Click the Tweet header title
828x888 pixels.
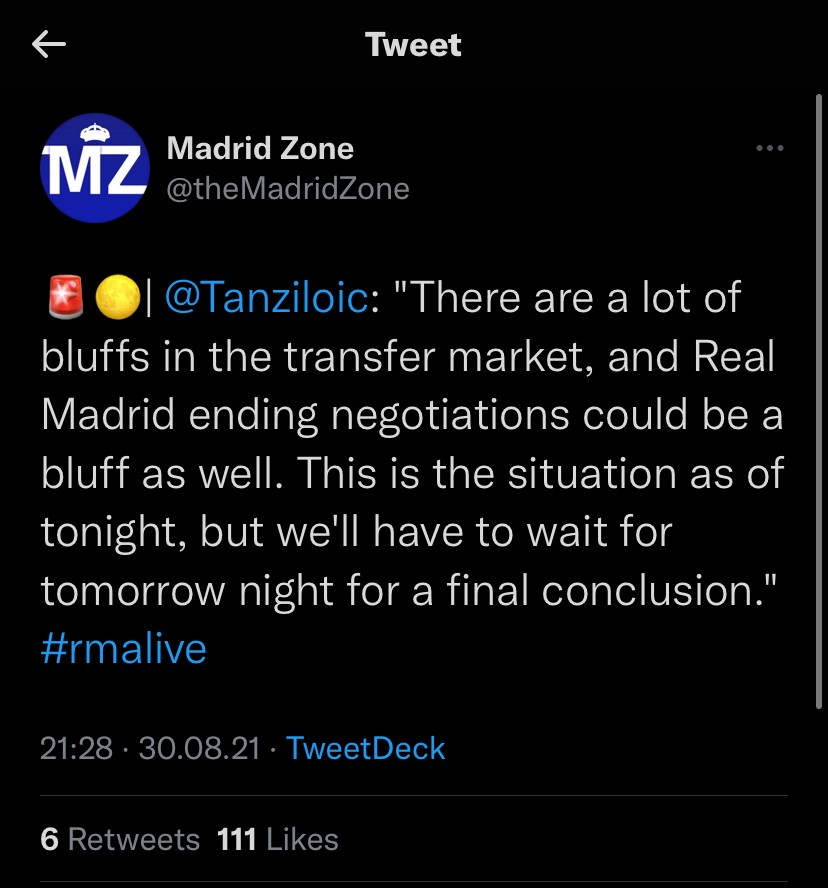[x=413, y=44]
